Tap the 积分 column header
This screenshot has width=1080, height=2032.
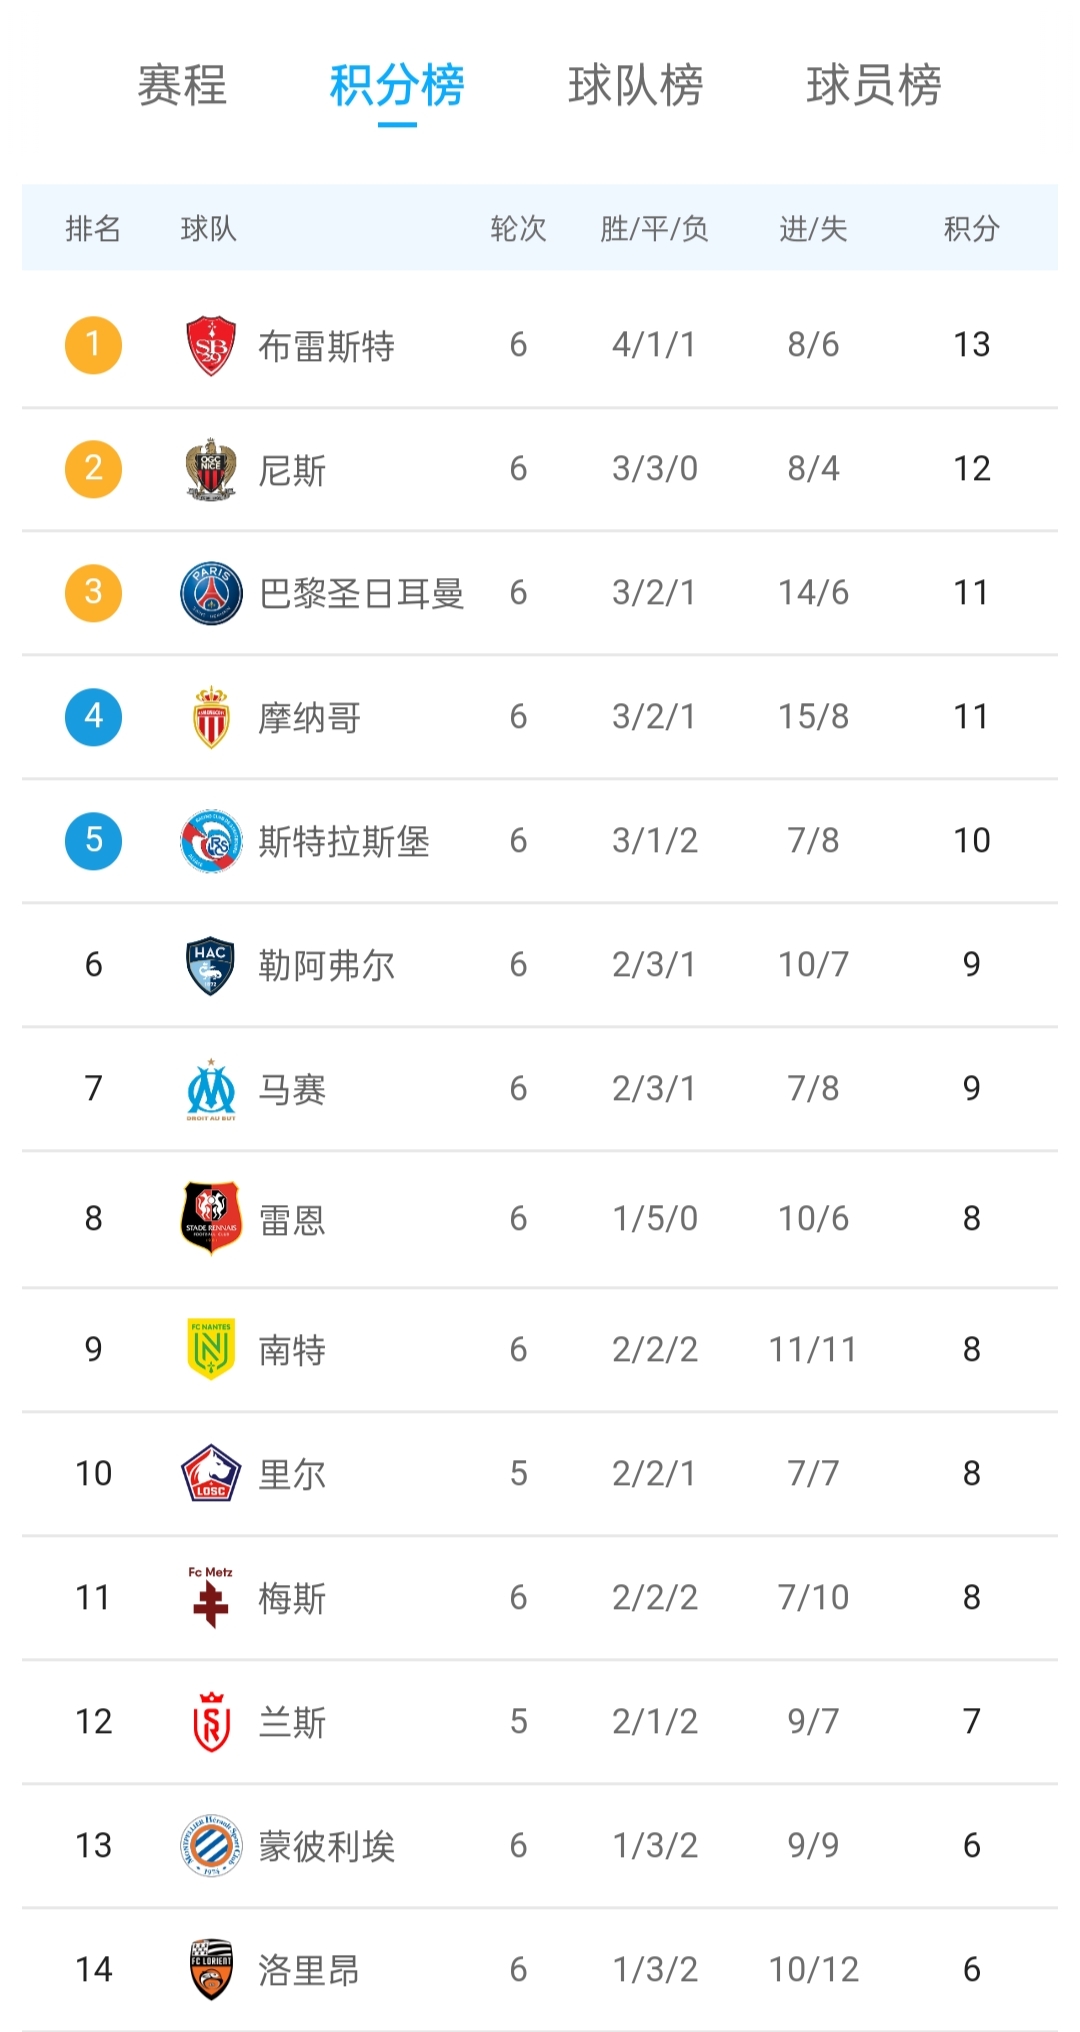click(x=971, y=229)
